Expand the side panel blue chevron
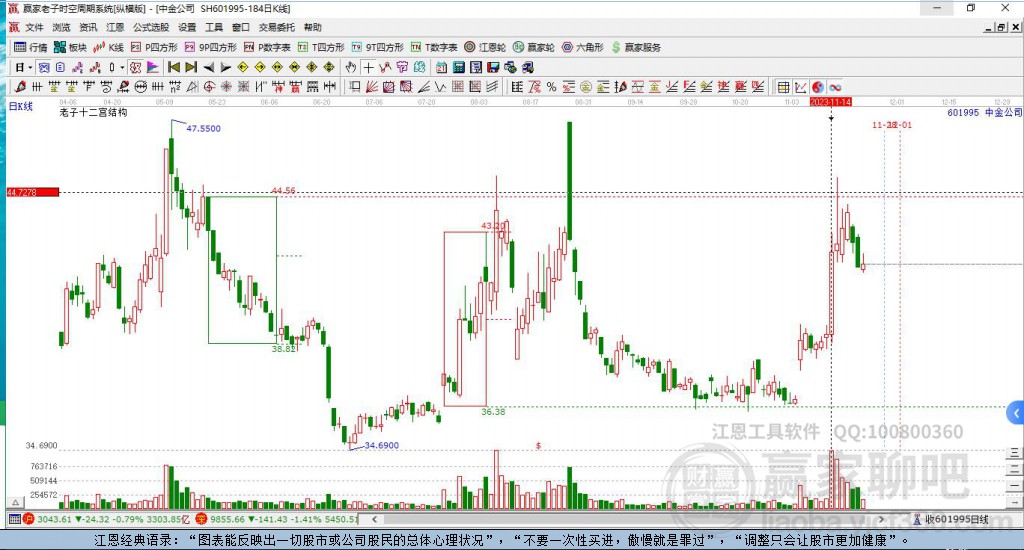The height and width of the screenshot is (550, 1024). tap(1016, 413)
